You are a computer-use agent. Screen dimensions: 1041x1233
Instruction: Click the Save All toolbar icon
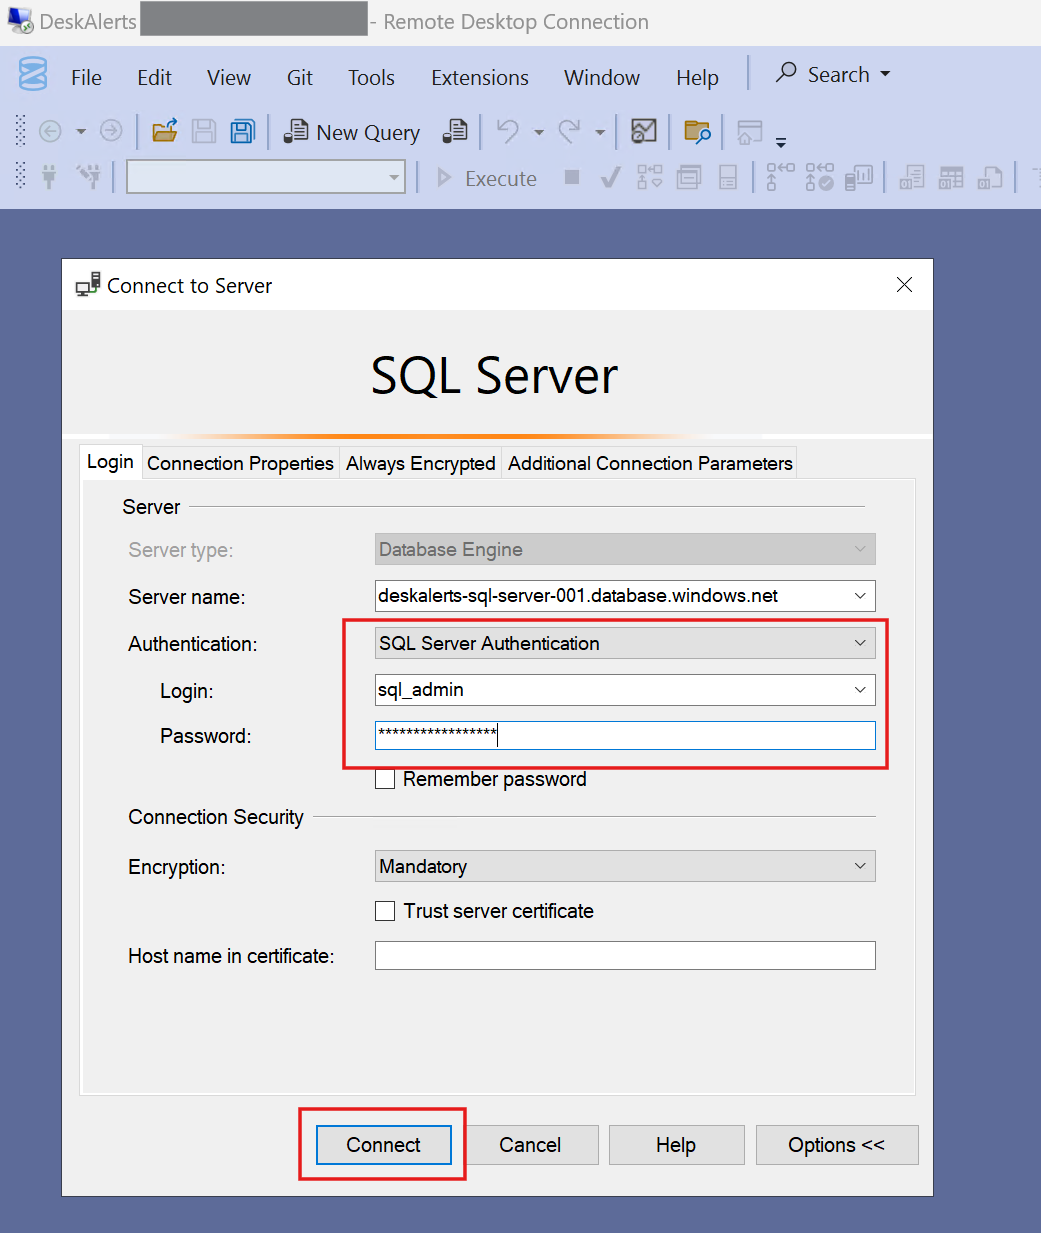(242, 131)
